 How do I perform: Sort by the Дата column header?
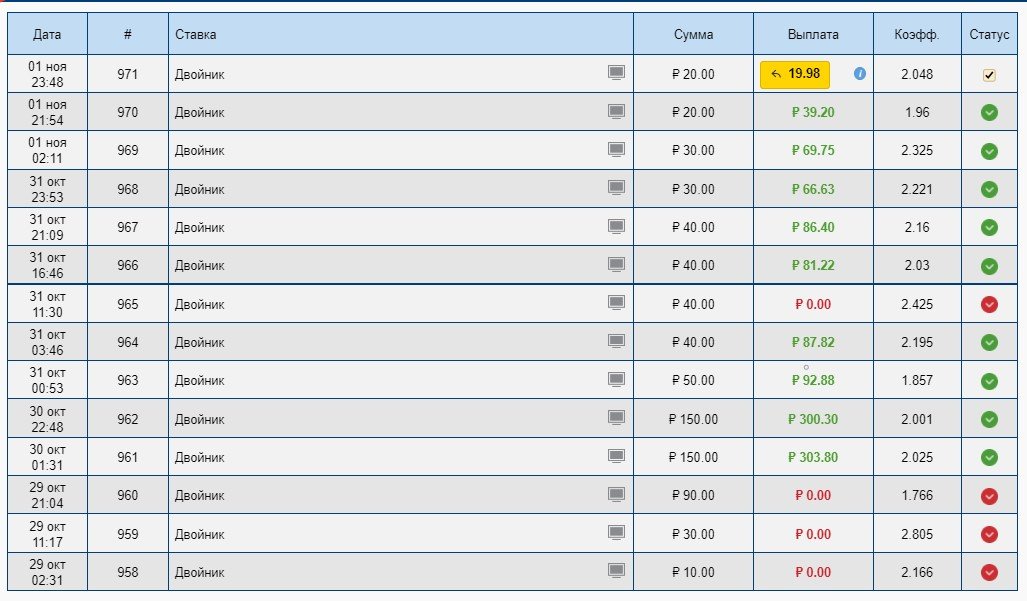47,35
